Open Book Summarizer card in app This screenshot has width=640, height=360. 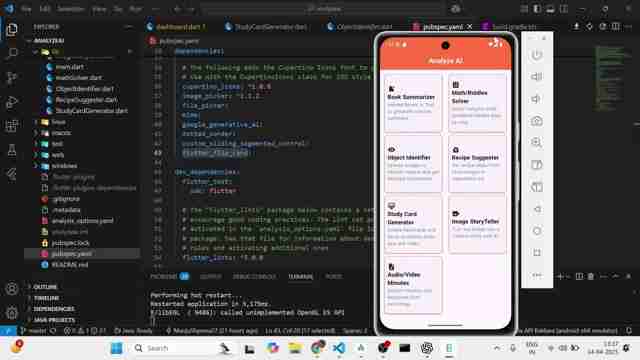click(x=413, y=102)
